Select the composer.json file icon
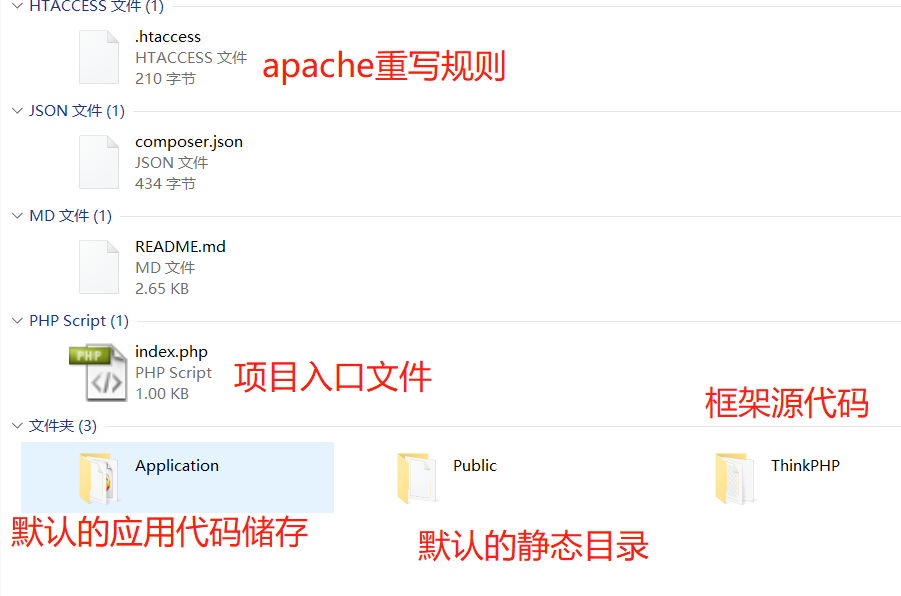Screen dimensions: 901x596 click(99, 162)
